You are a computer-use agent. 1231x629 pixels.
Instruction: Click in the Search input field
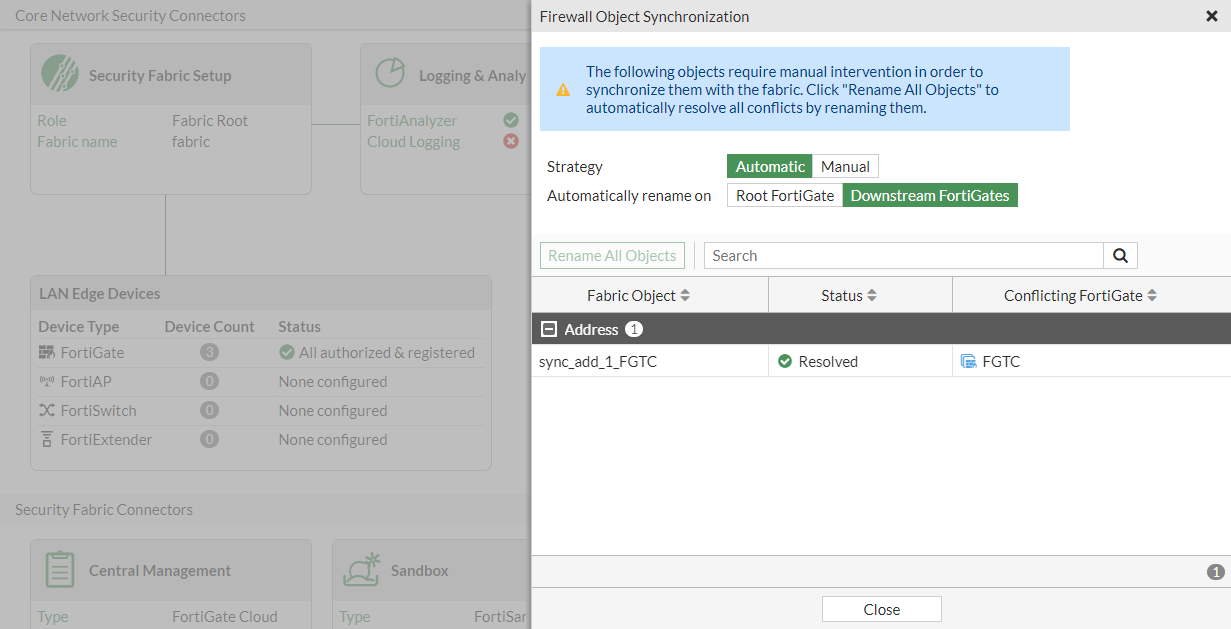click(903, 256)
